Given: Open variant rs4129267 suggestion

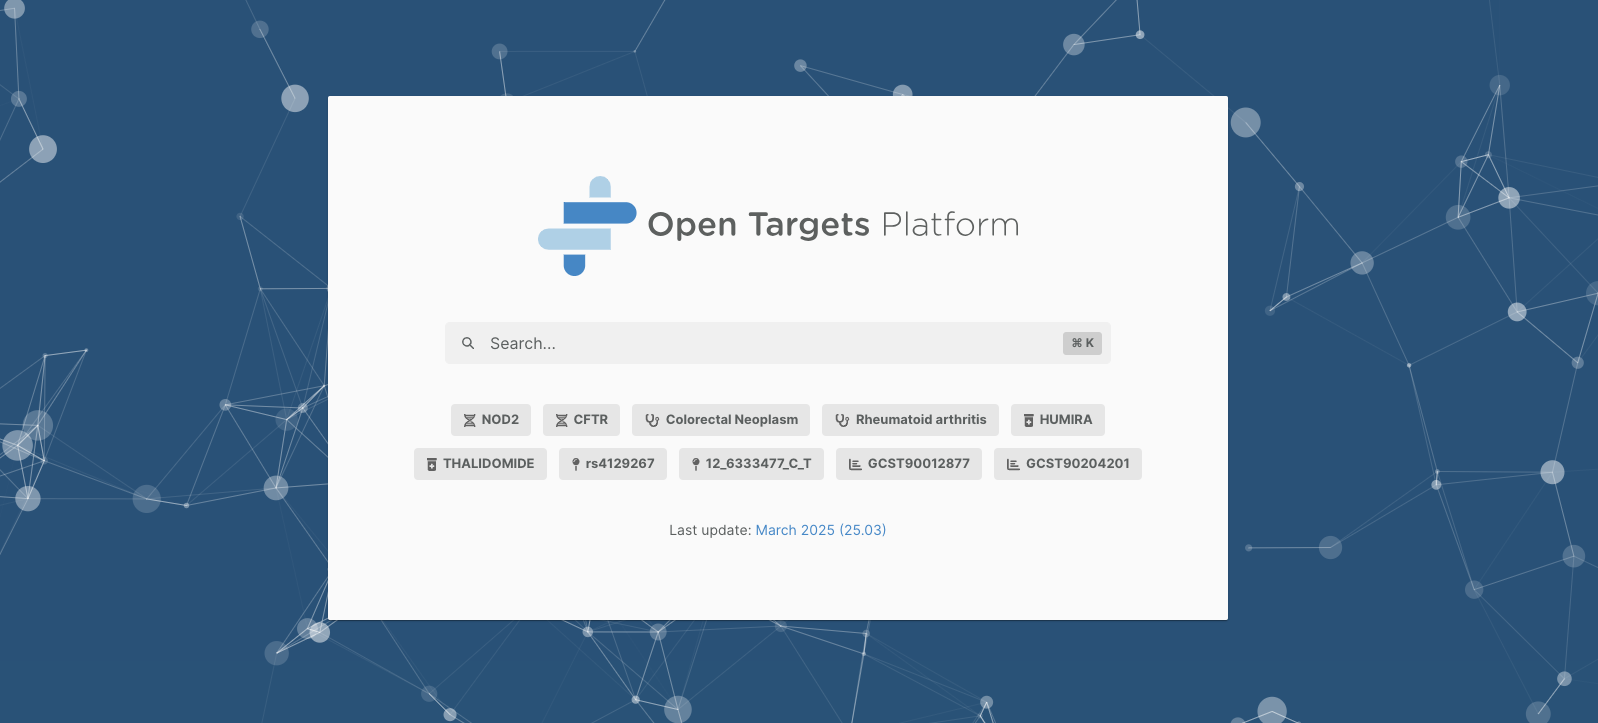Looking at the screenshot, I should [613, 464].
